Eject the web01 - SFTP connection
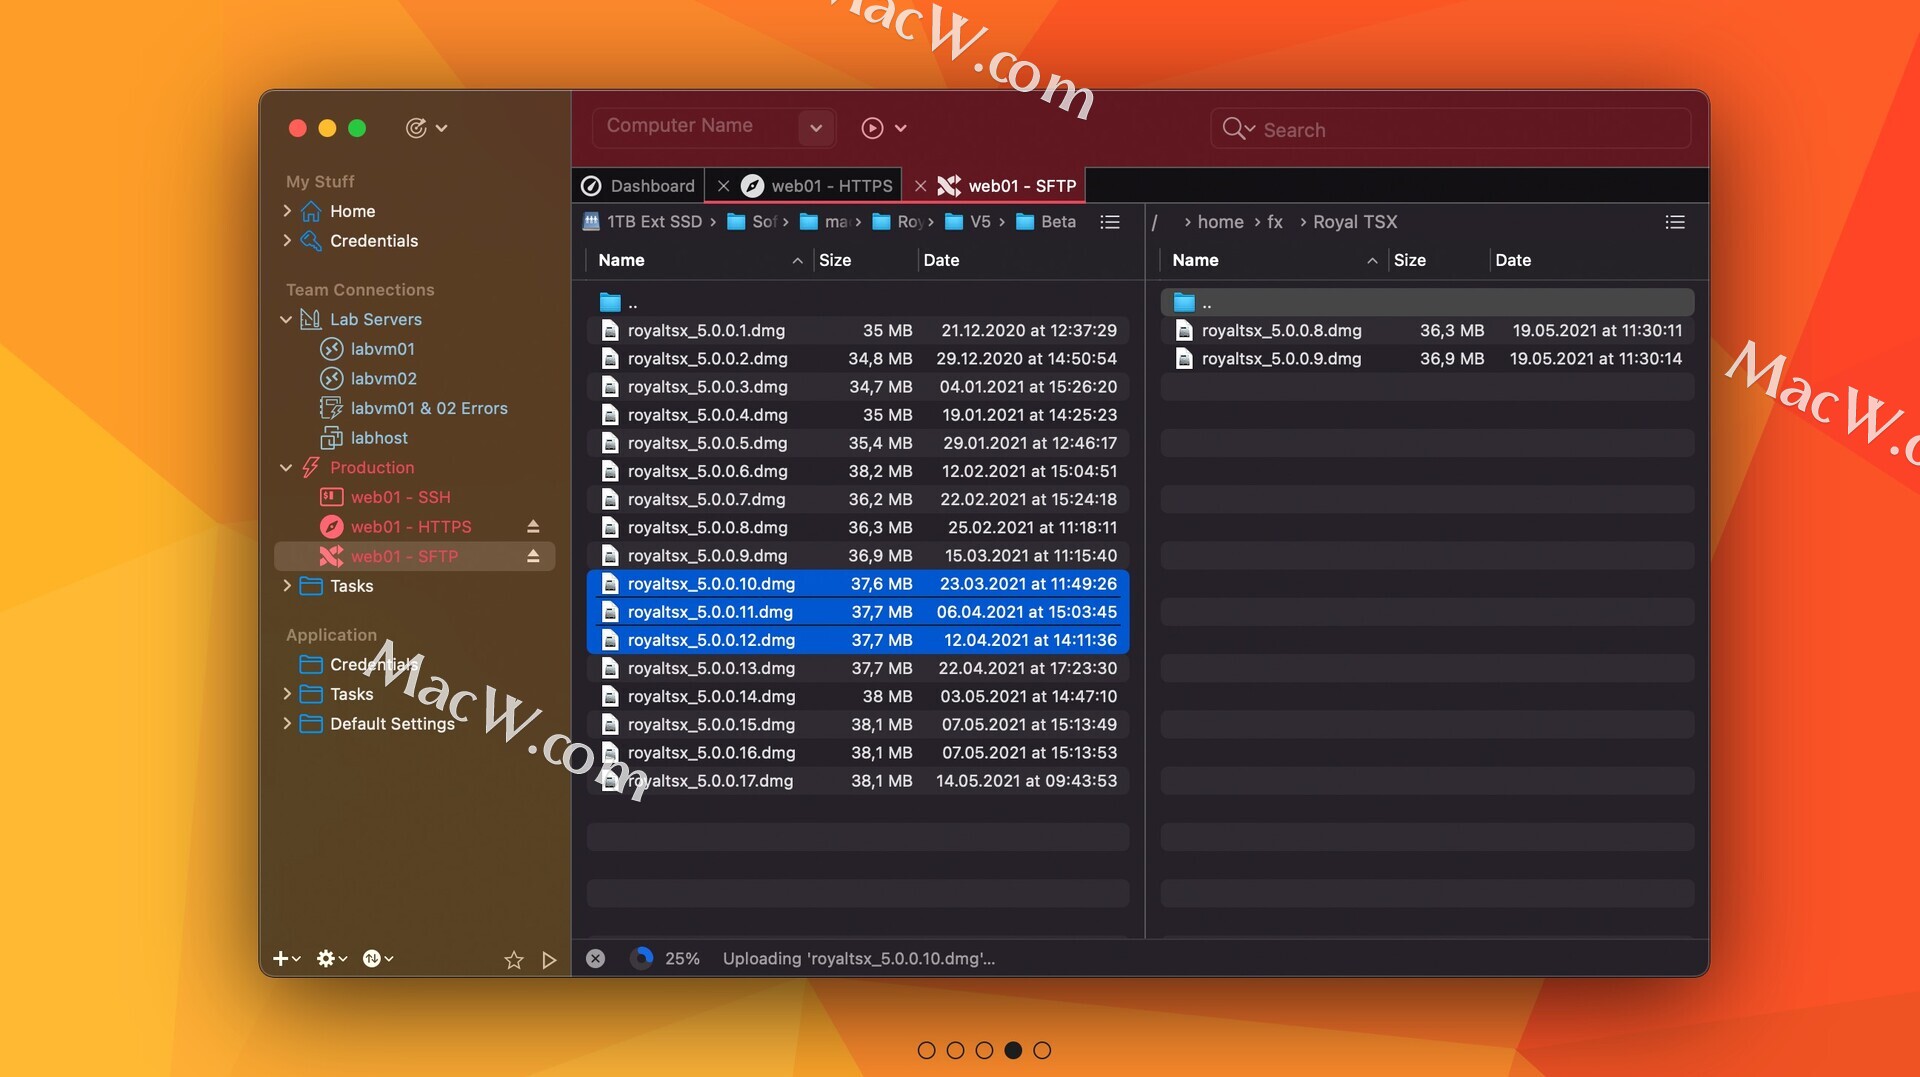1920x1077 pixels. coord(533,556)
